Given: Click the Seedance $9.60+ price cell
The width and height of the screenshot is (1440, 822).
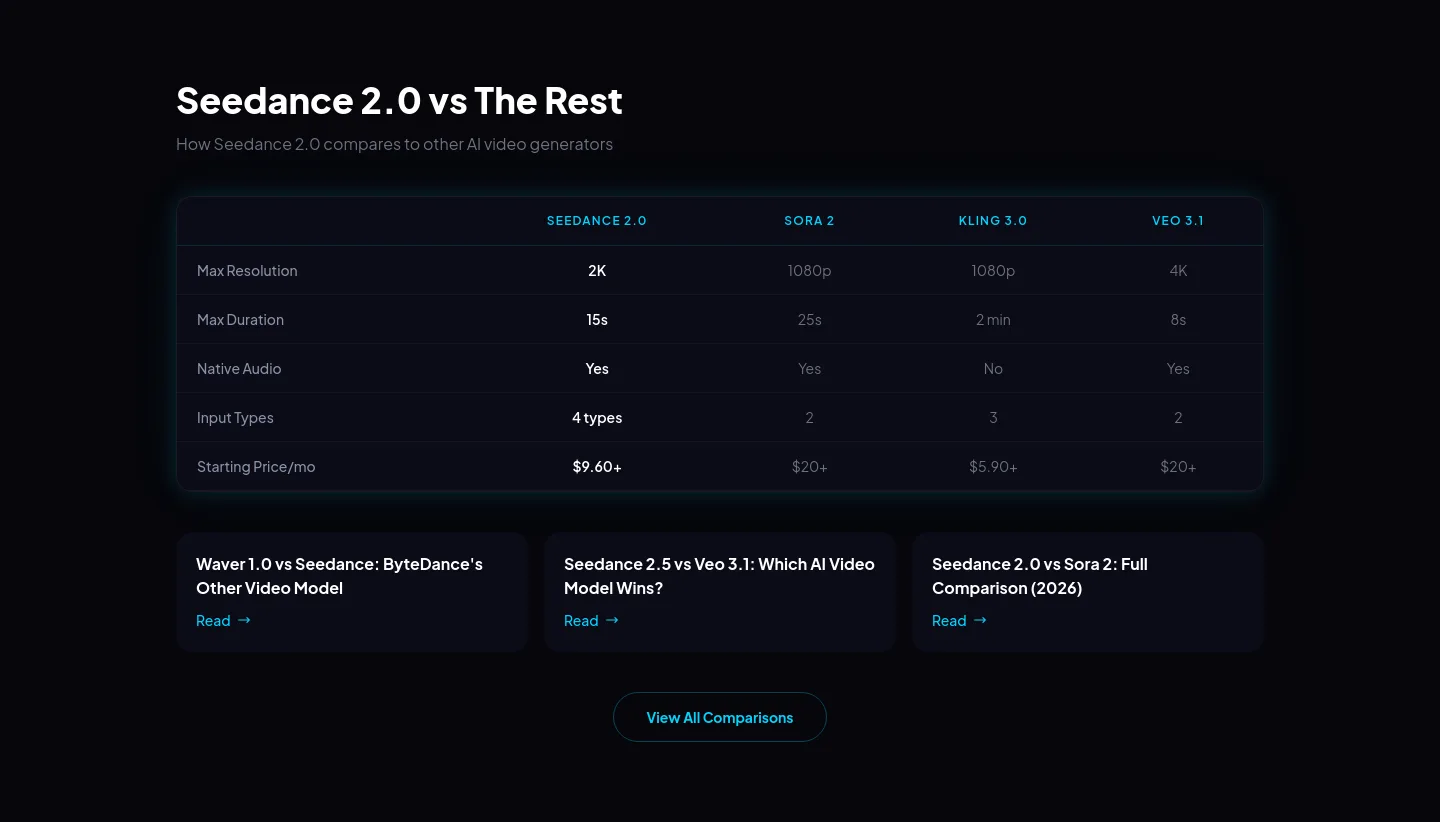Looking at the screenshot, I should tap(597, 467).
